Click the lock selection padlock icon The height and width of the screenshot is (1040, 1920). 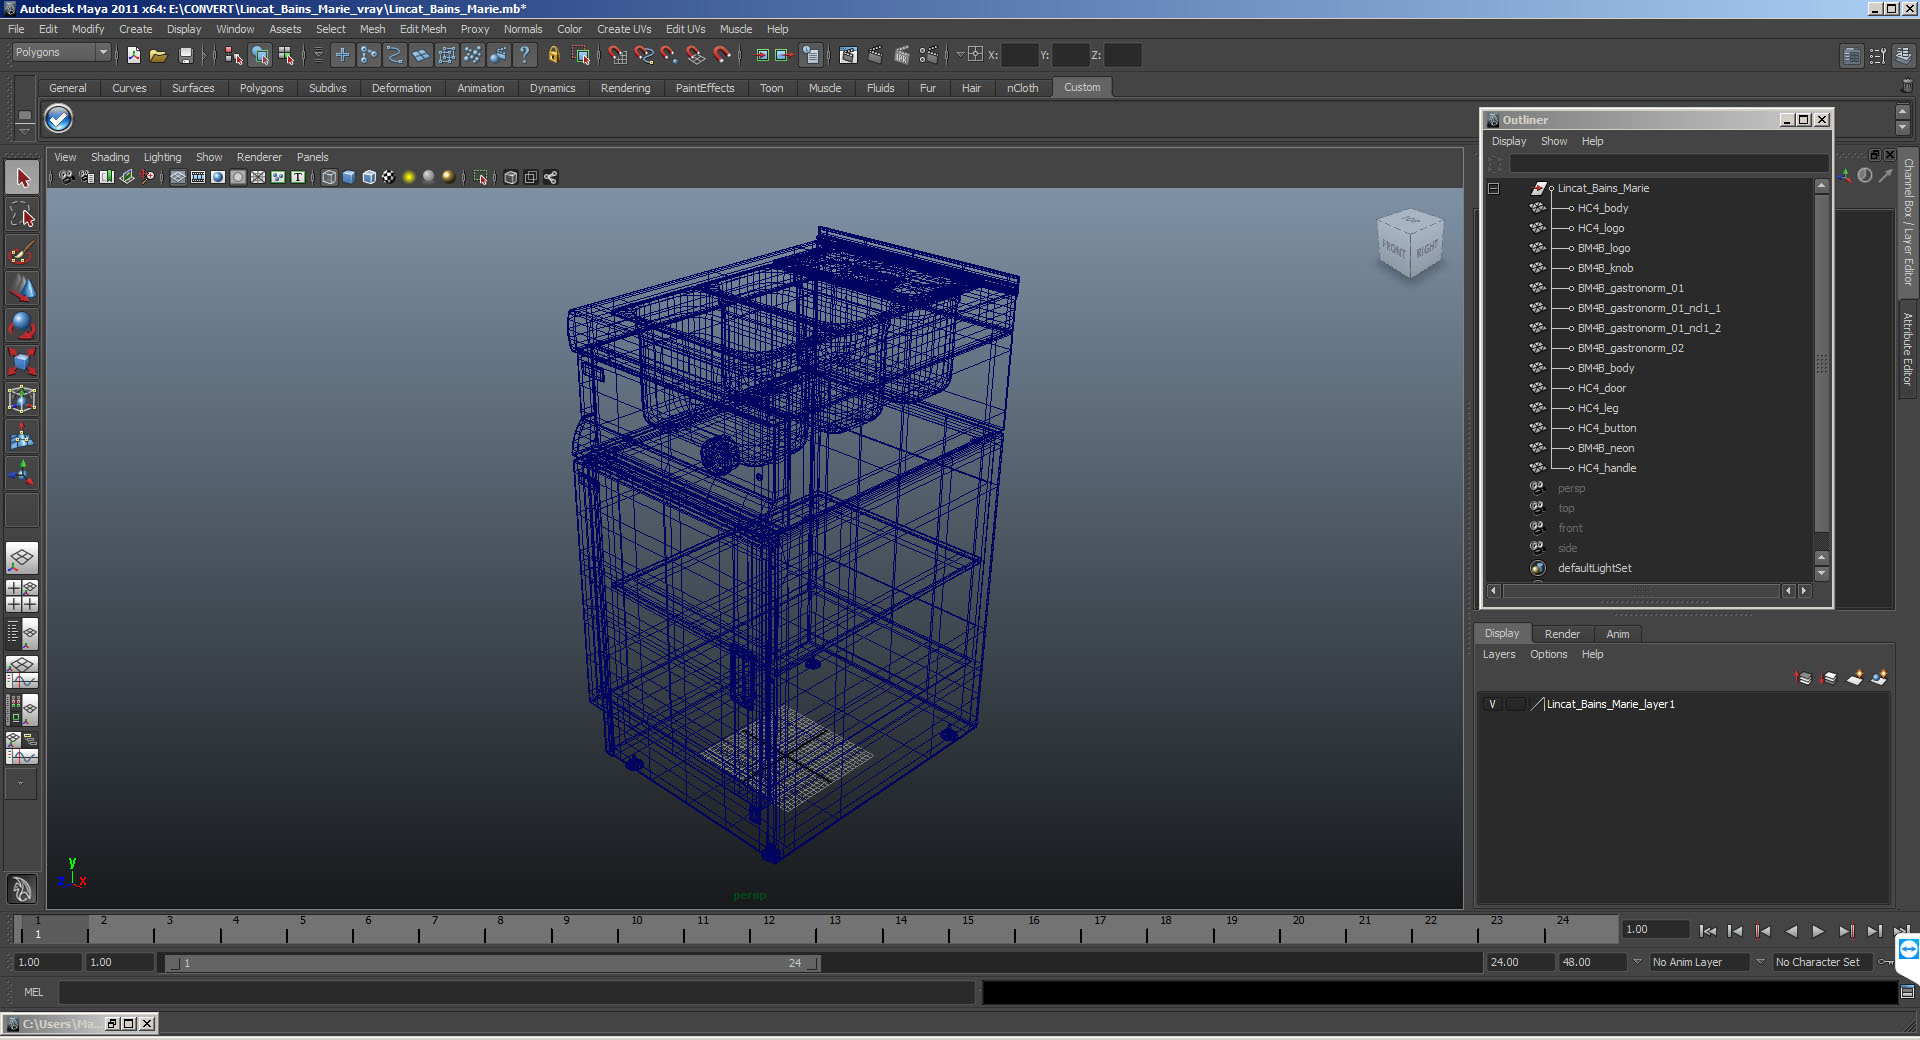click(x=553, y=55)
